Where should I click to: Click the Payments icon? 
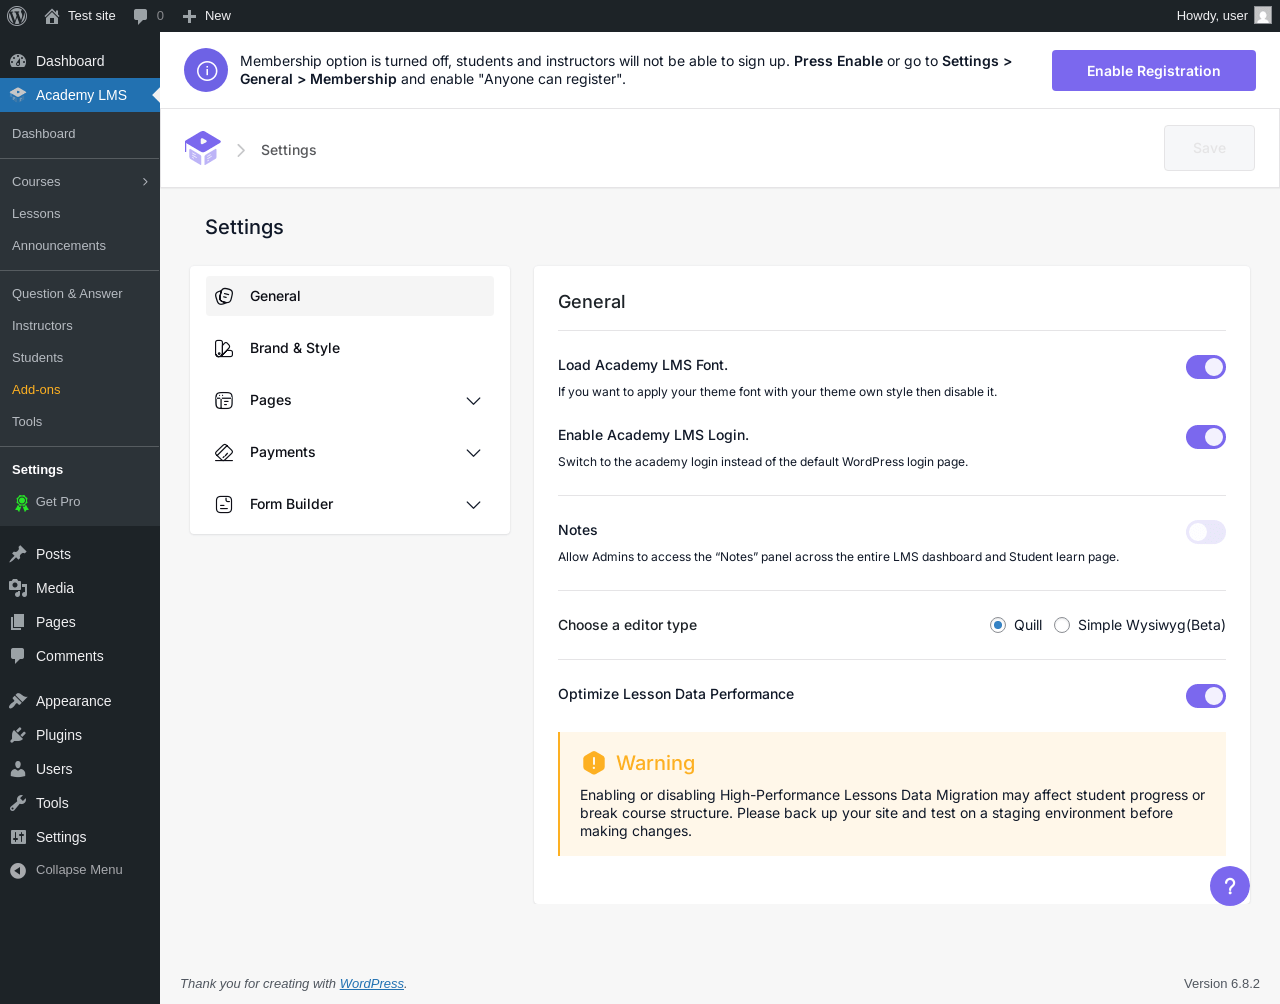point(224,452)
